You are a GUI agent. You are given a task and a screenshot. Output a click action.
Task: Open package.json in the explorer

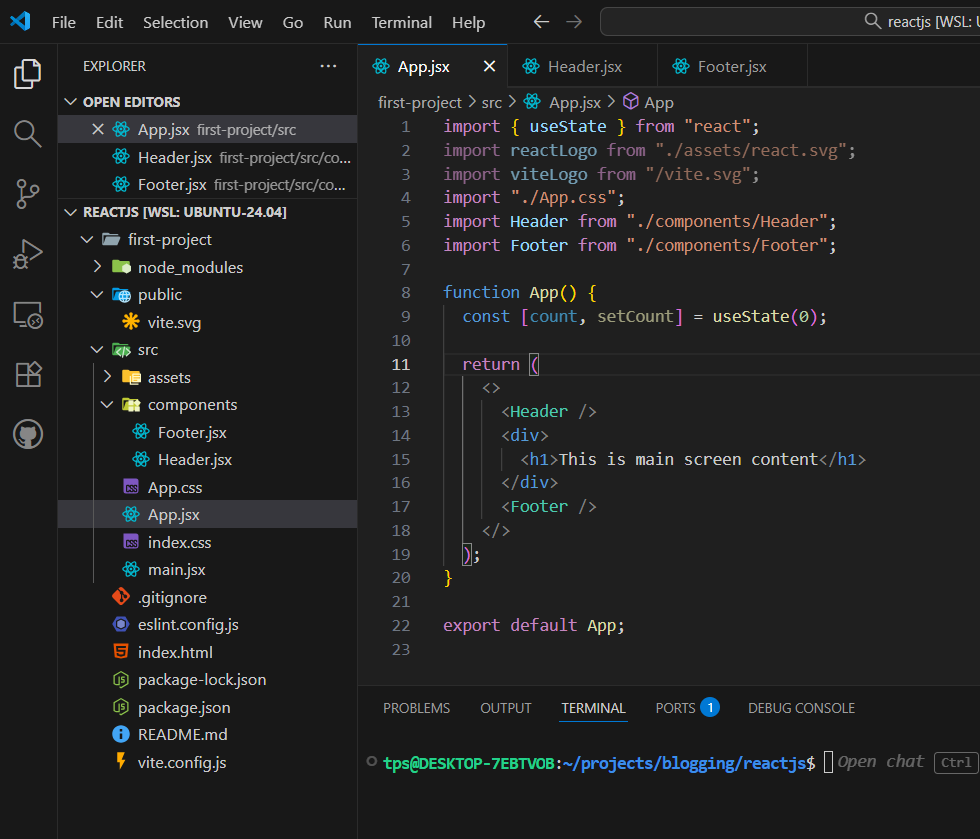(x=184, y=707)
